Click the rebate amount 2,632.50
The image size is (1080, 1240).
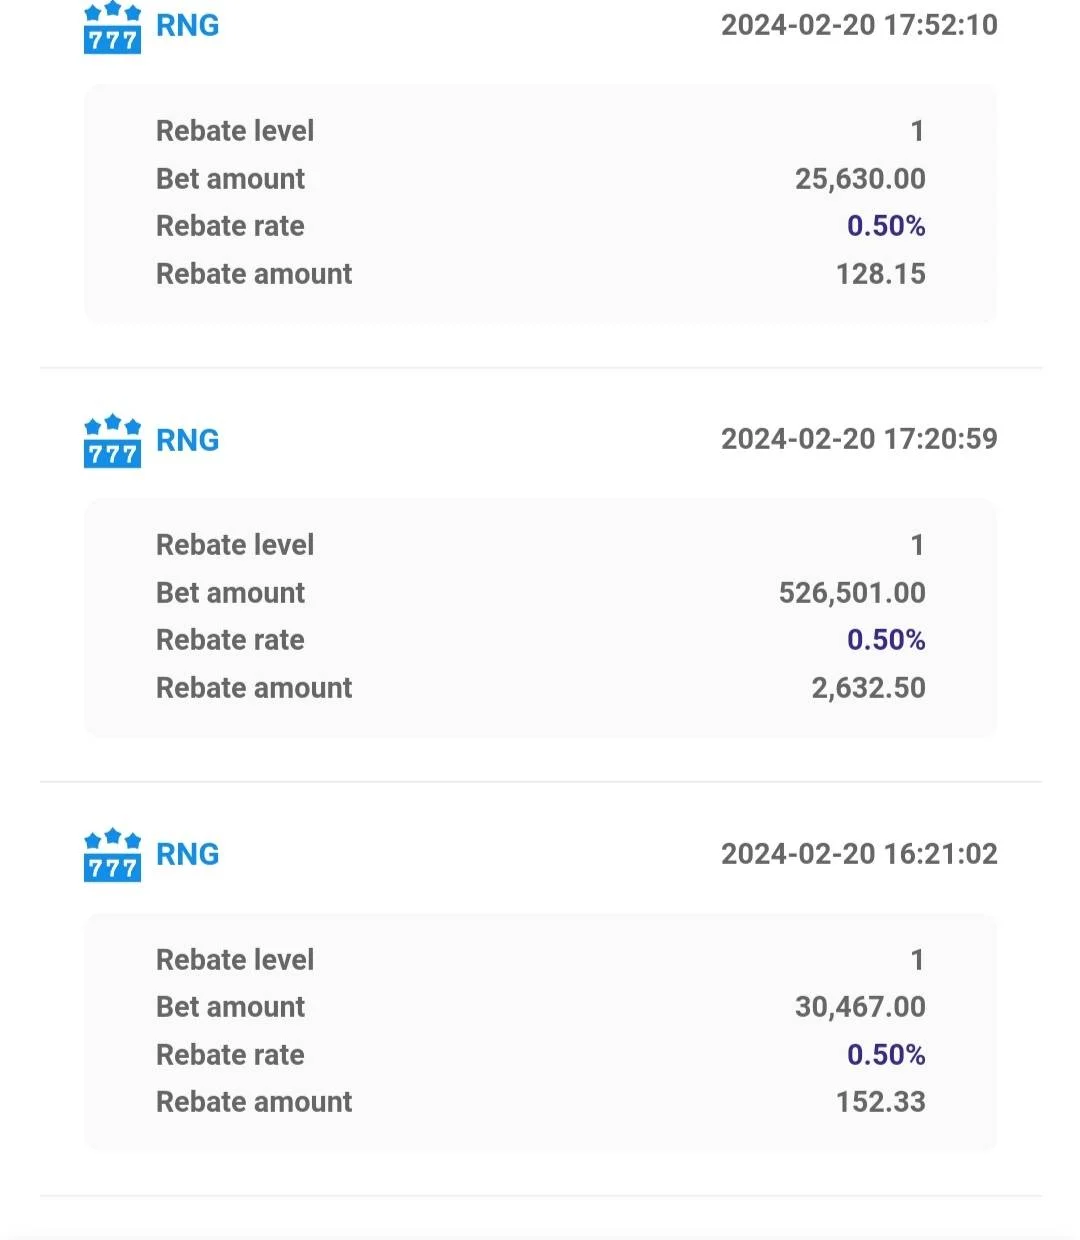point(868,688)
